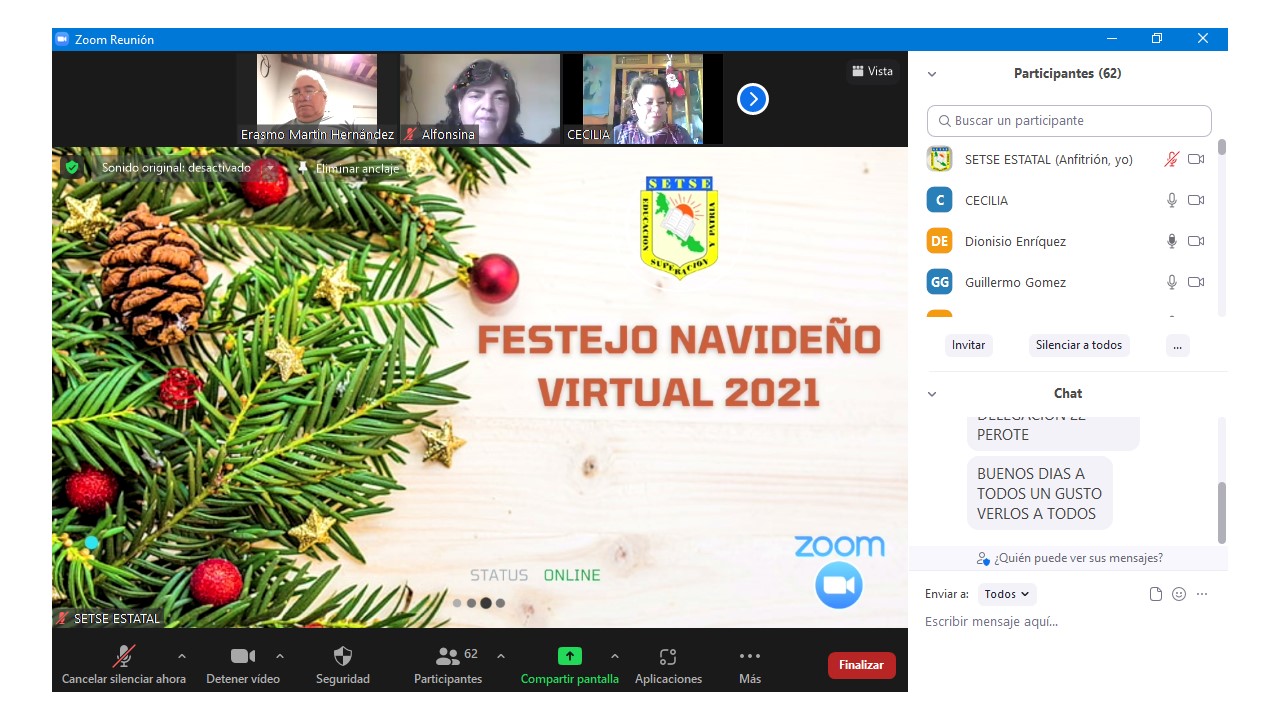Viewport: 1280px width, 720px height.
Task: End meeting with red Finalizar button
Action: point(862,665)
